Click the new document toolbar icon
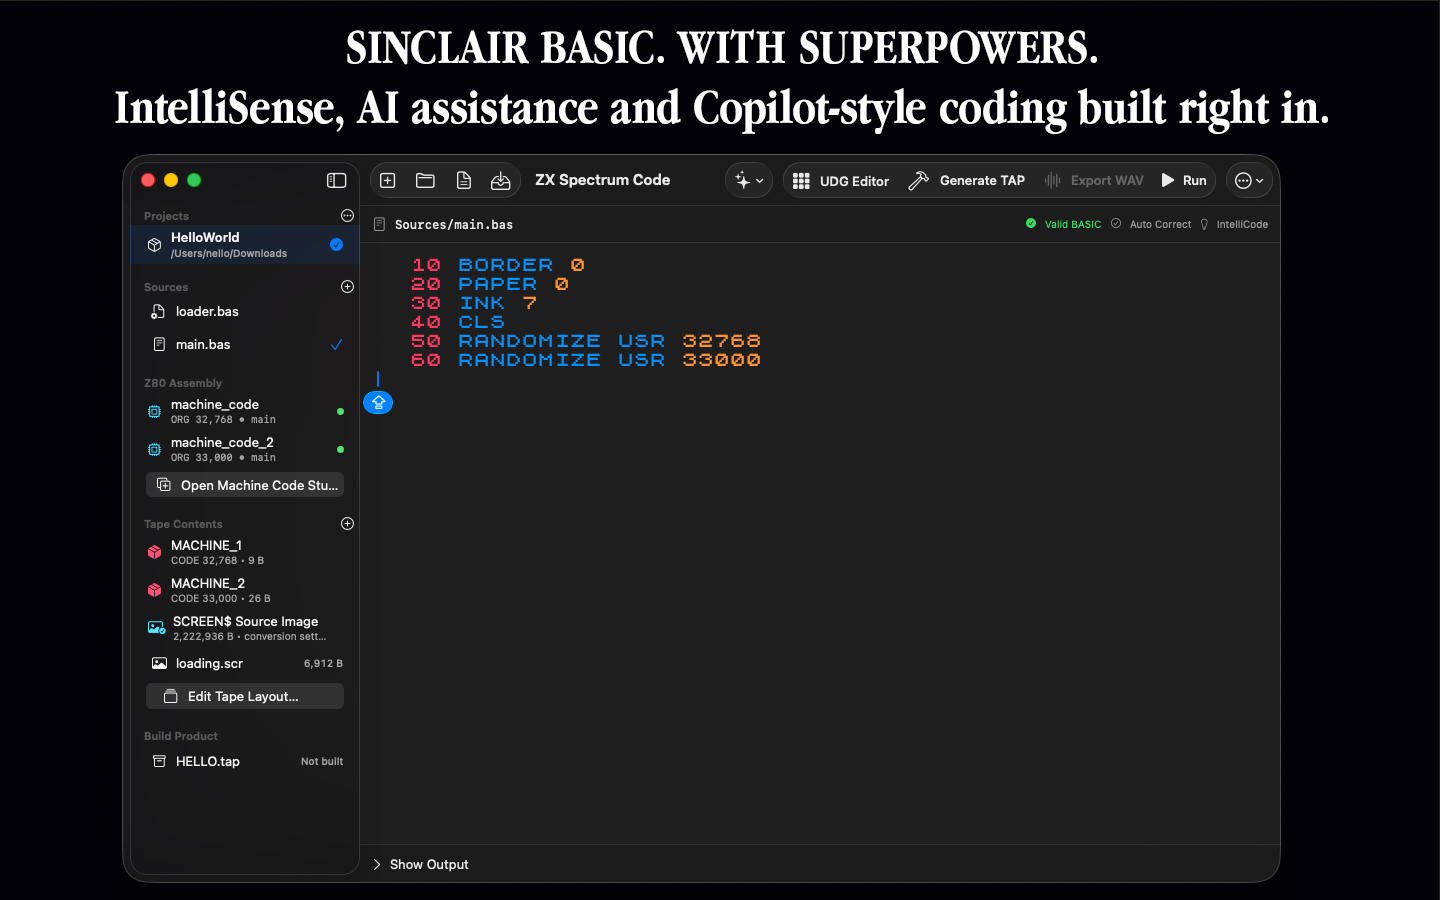Screen dimensions: 1440x900 (463, 180)
